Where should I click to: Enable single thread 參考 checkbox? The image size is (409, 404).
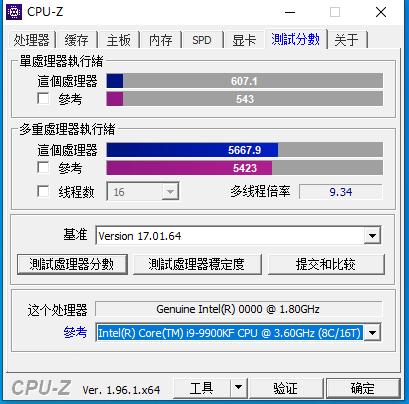click(43, 99)
